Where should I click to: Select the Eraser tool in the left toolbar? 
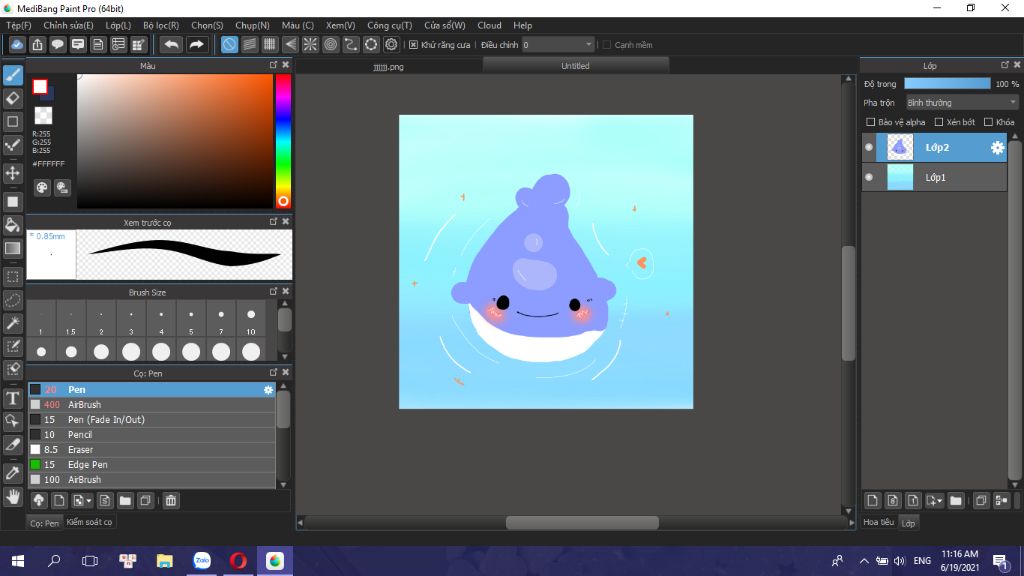(13, 99)
